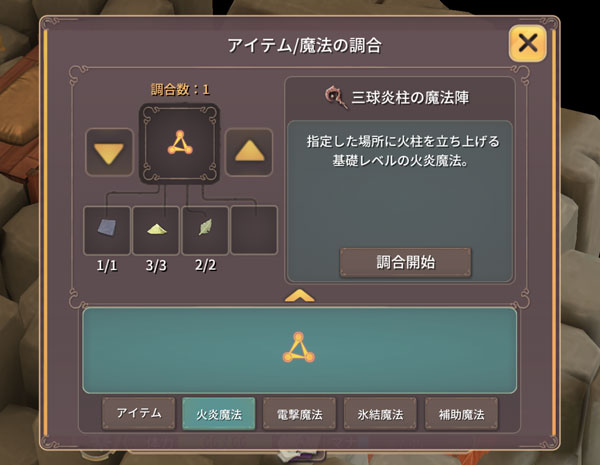Click the empty fourth ingredient slot
This screenshot has height=465, width=600.
(x=254, y=230)
